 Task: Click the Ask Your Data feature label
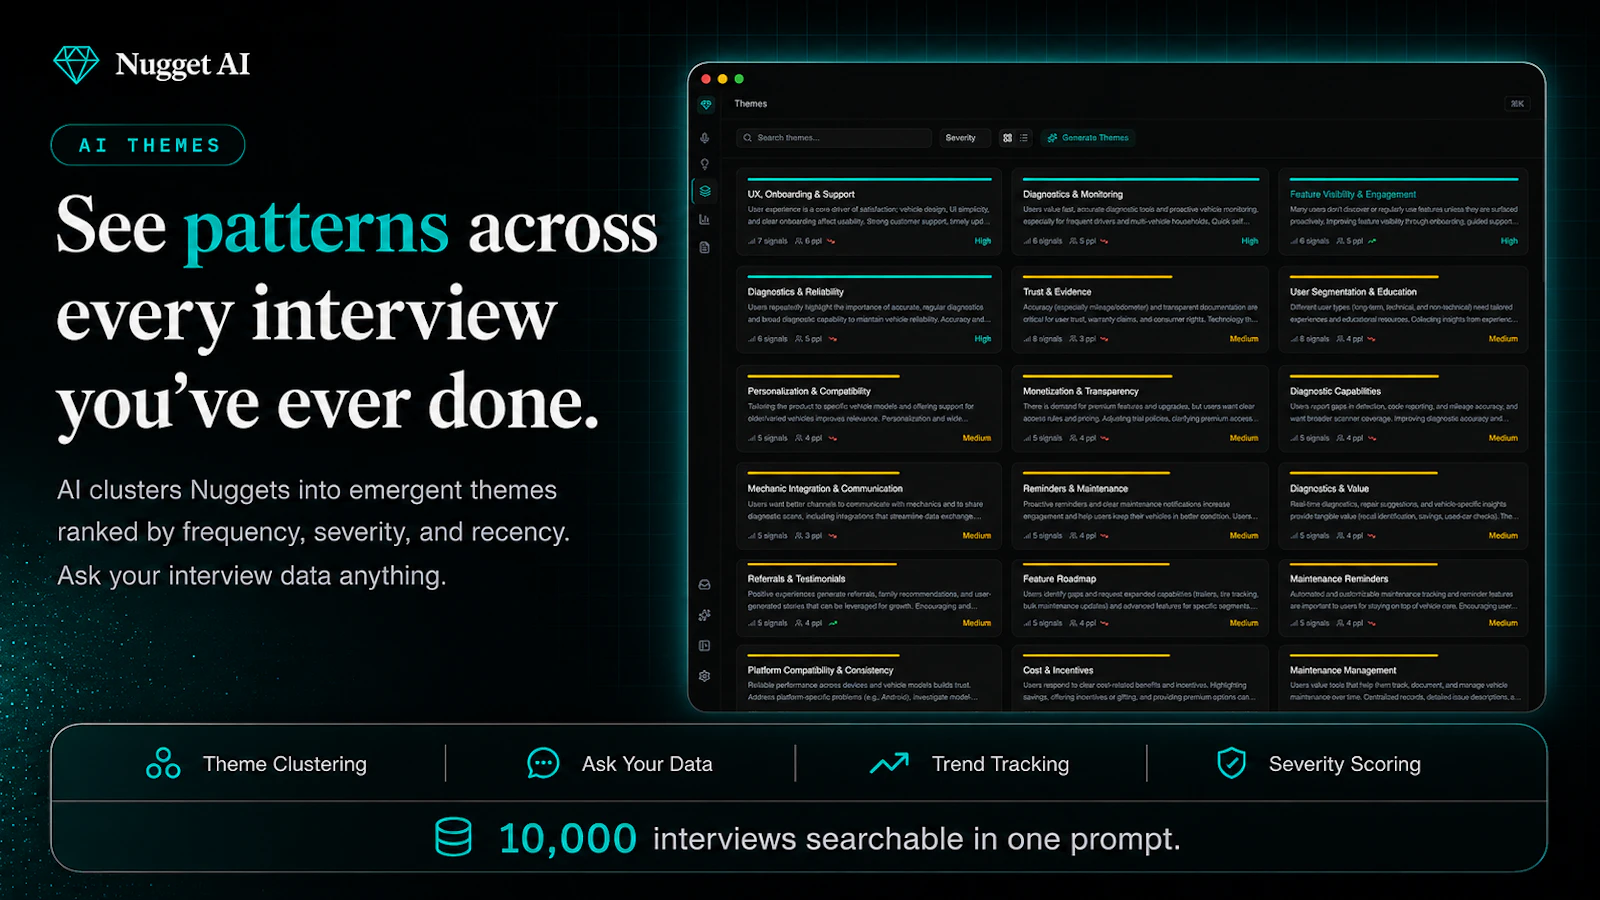point(647,764)
